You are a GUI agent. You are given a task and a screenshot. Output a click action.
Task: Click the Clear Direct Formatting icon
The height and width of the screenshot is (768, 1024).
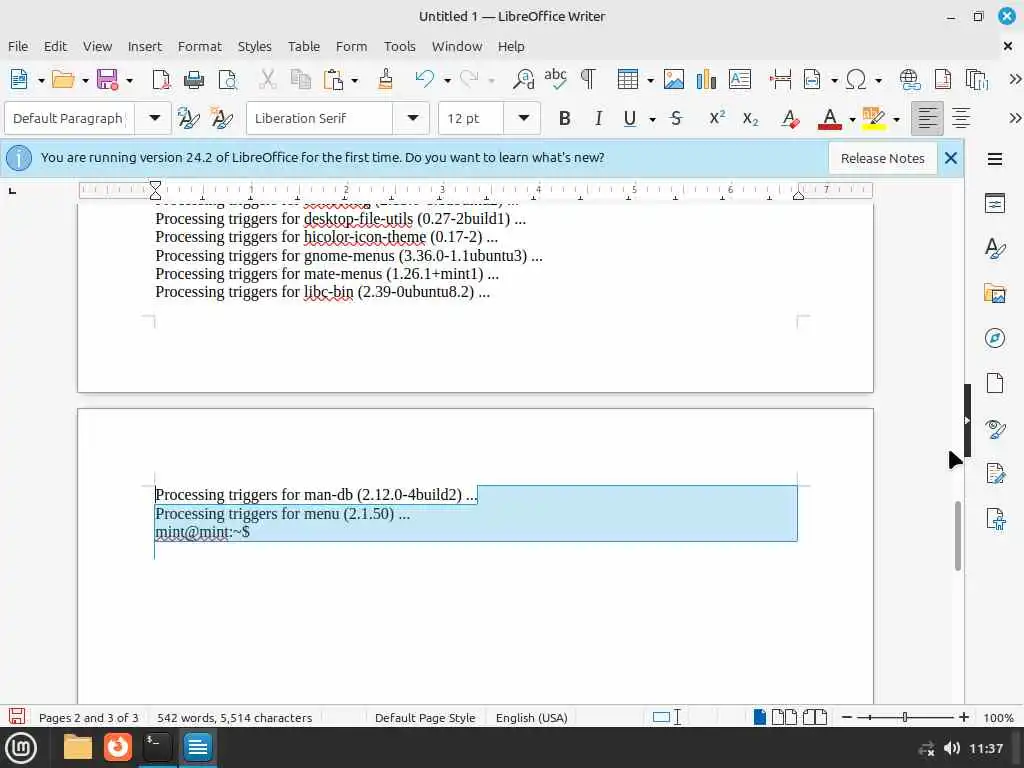click(790, 118)
